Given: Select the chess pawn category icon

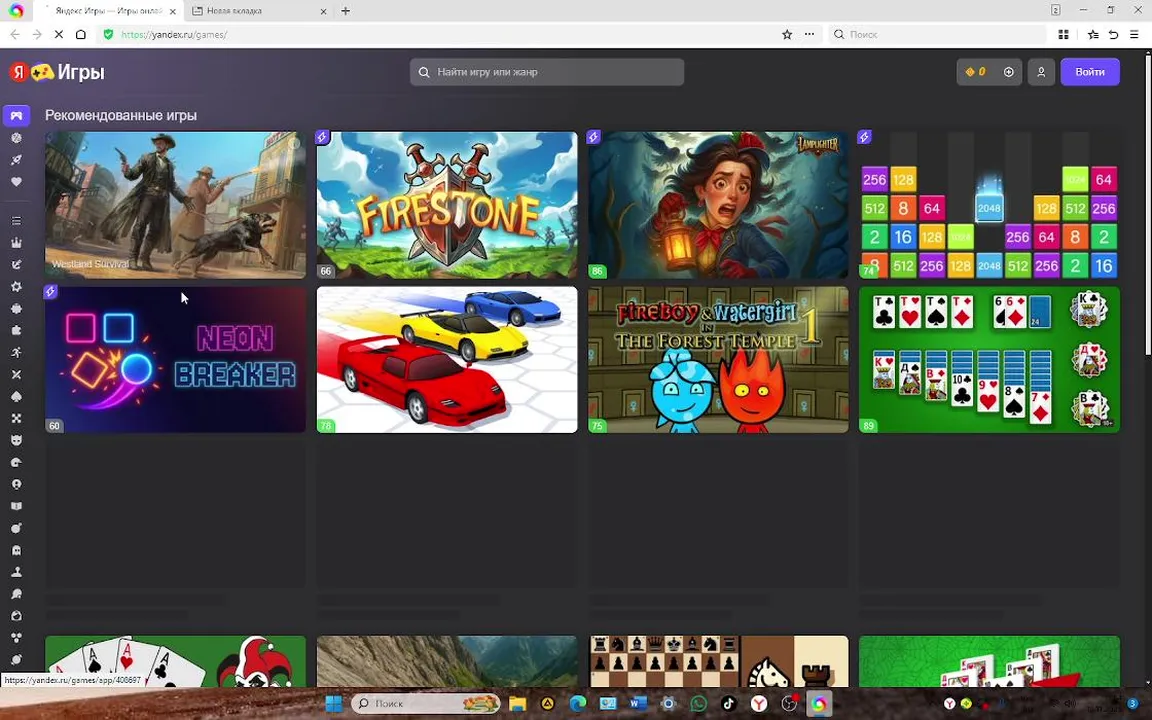Looking at the screenshot, I should click(16, 572).
